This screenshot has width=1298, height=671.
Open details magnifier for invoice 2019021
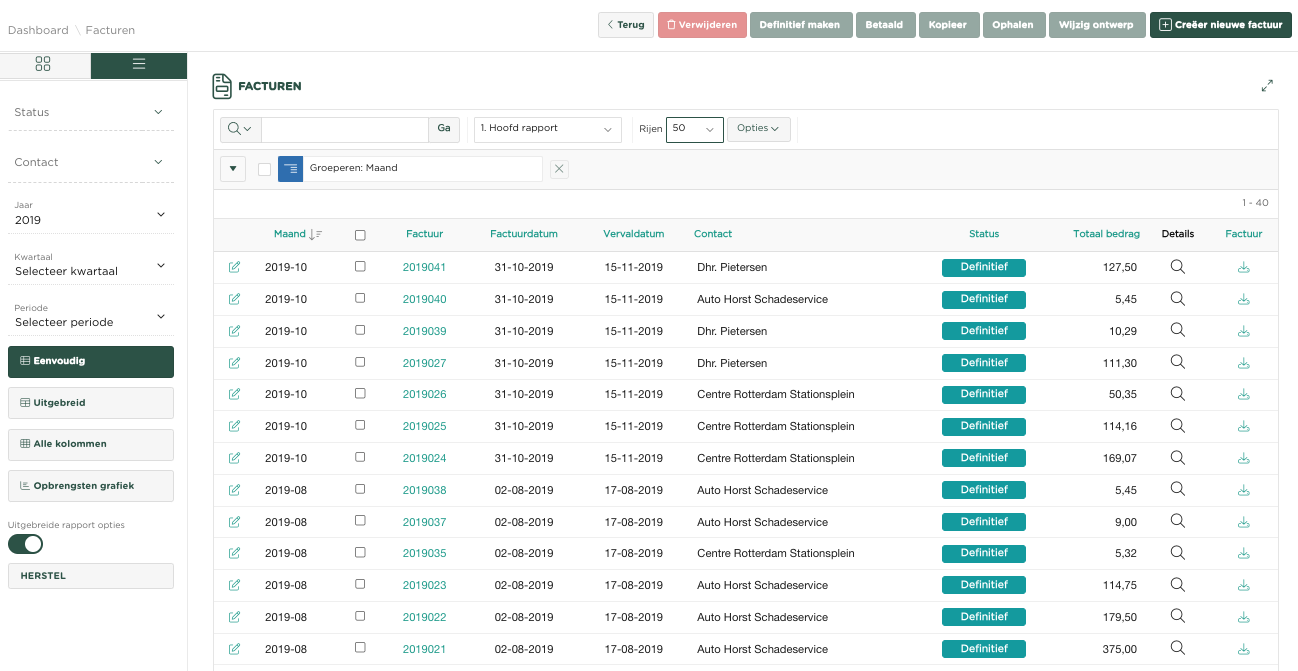pos(1177,648)
